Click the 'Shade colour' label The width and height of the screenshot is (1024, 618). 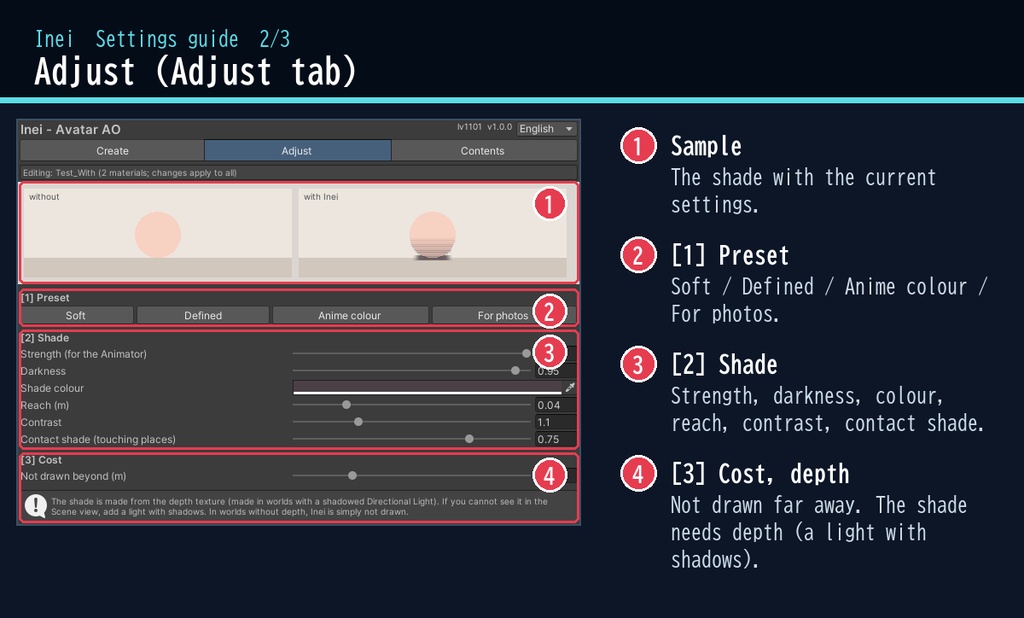[52, 388]
